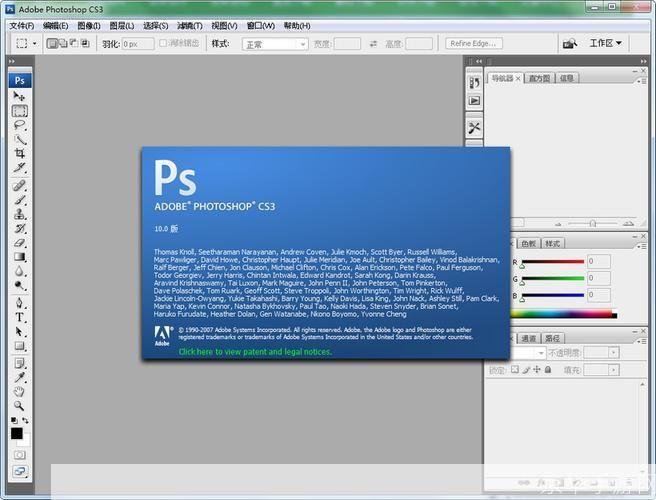This screenshot has height=500, width=656.
Task: Click the Ps logo atop toolbox
Action: (20, 80)
